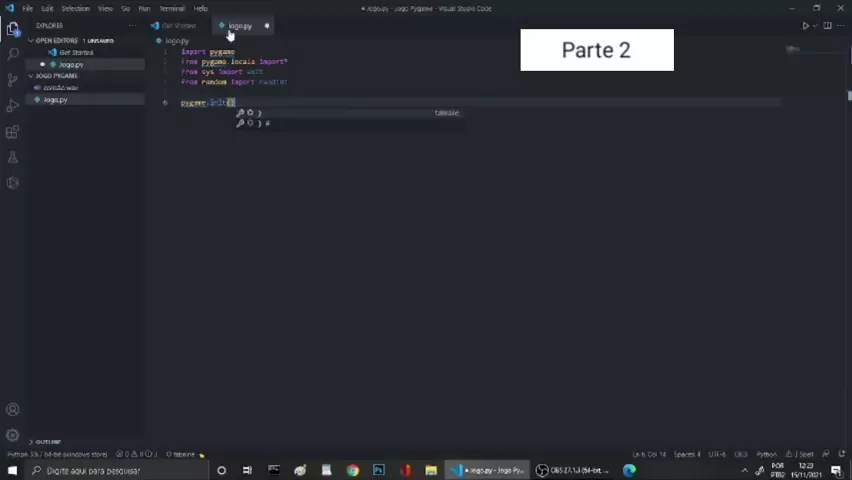The image size is (852, 480).
Task: Click the VS Code logo in the title bar
Action: tap(10, 8)
